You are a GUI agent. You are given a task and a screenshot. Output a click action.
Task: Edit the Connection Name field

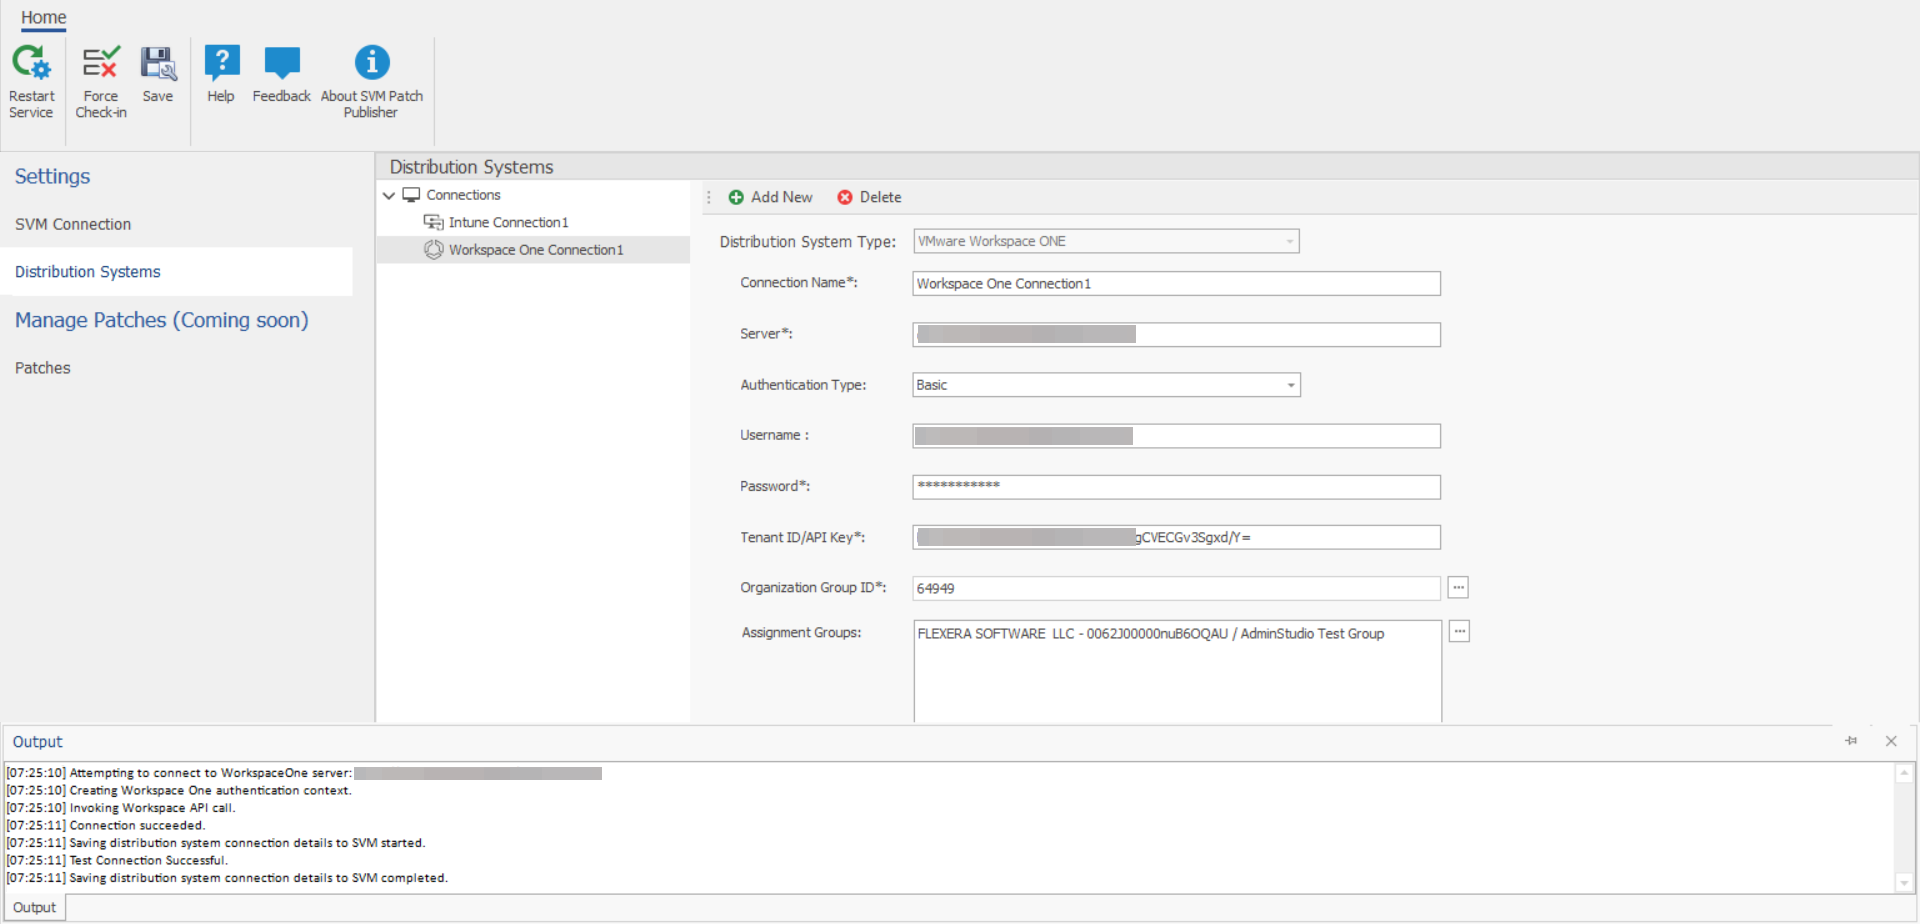pos(1176,284)
